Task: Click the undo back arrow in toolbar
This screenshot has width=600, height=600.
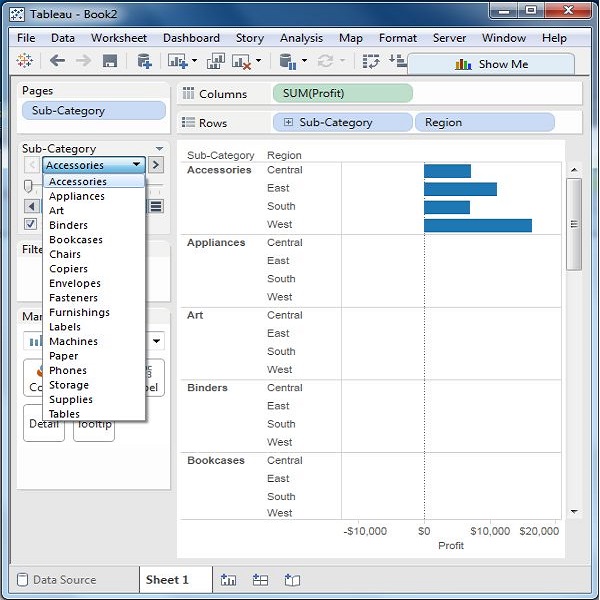Action: [57, 62]
